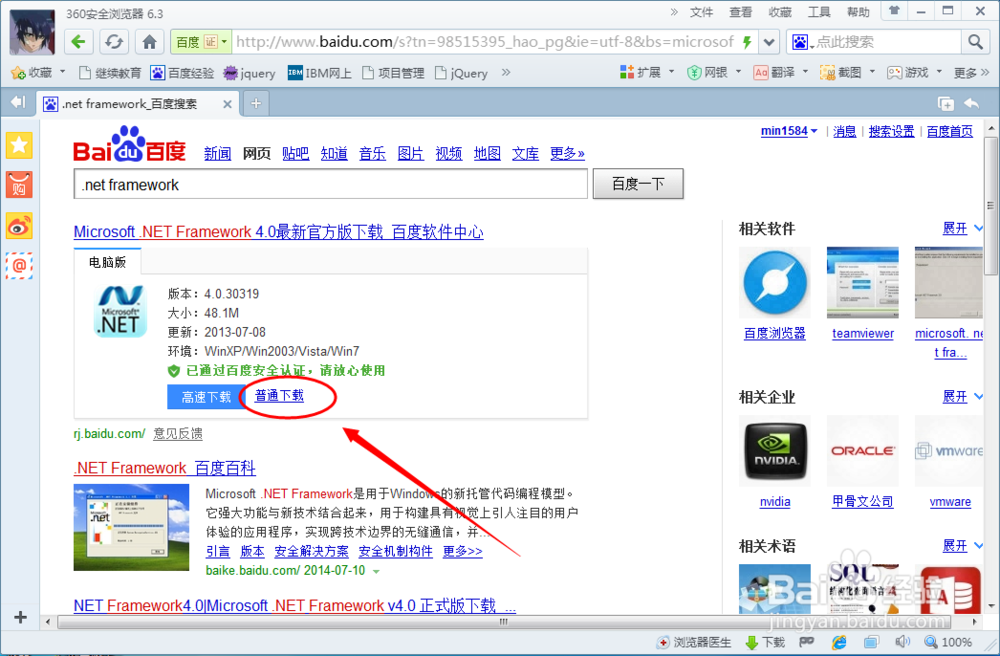Expand 相关软件 with 展开
Image resolution: width=1000 pixels, height=656 pixels.
[962, 228]
